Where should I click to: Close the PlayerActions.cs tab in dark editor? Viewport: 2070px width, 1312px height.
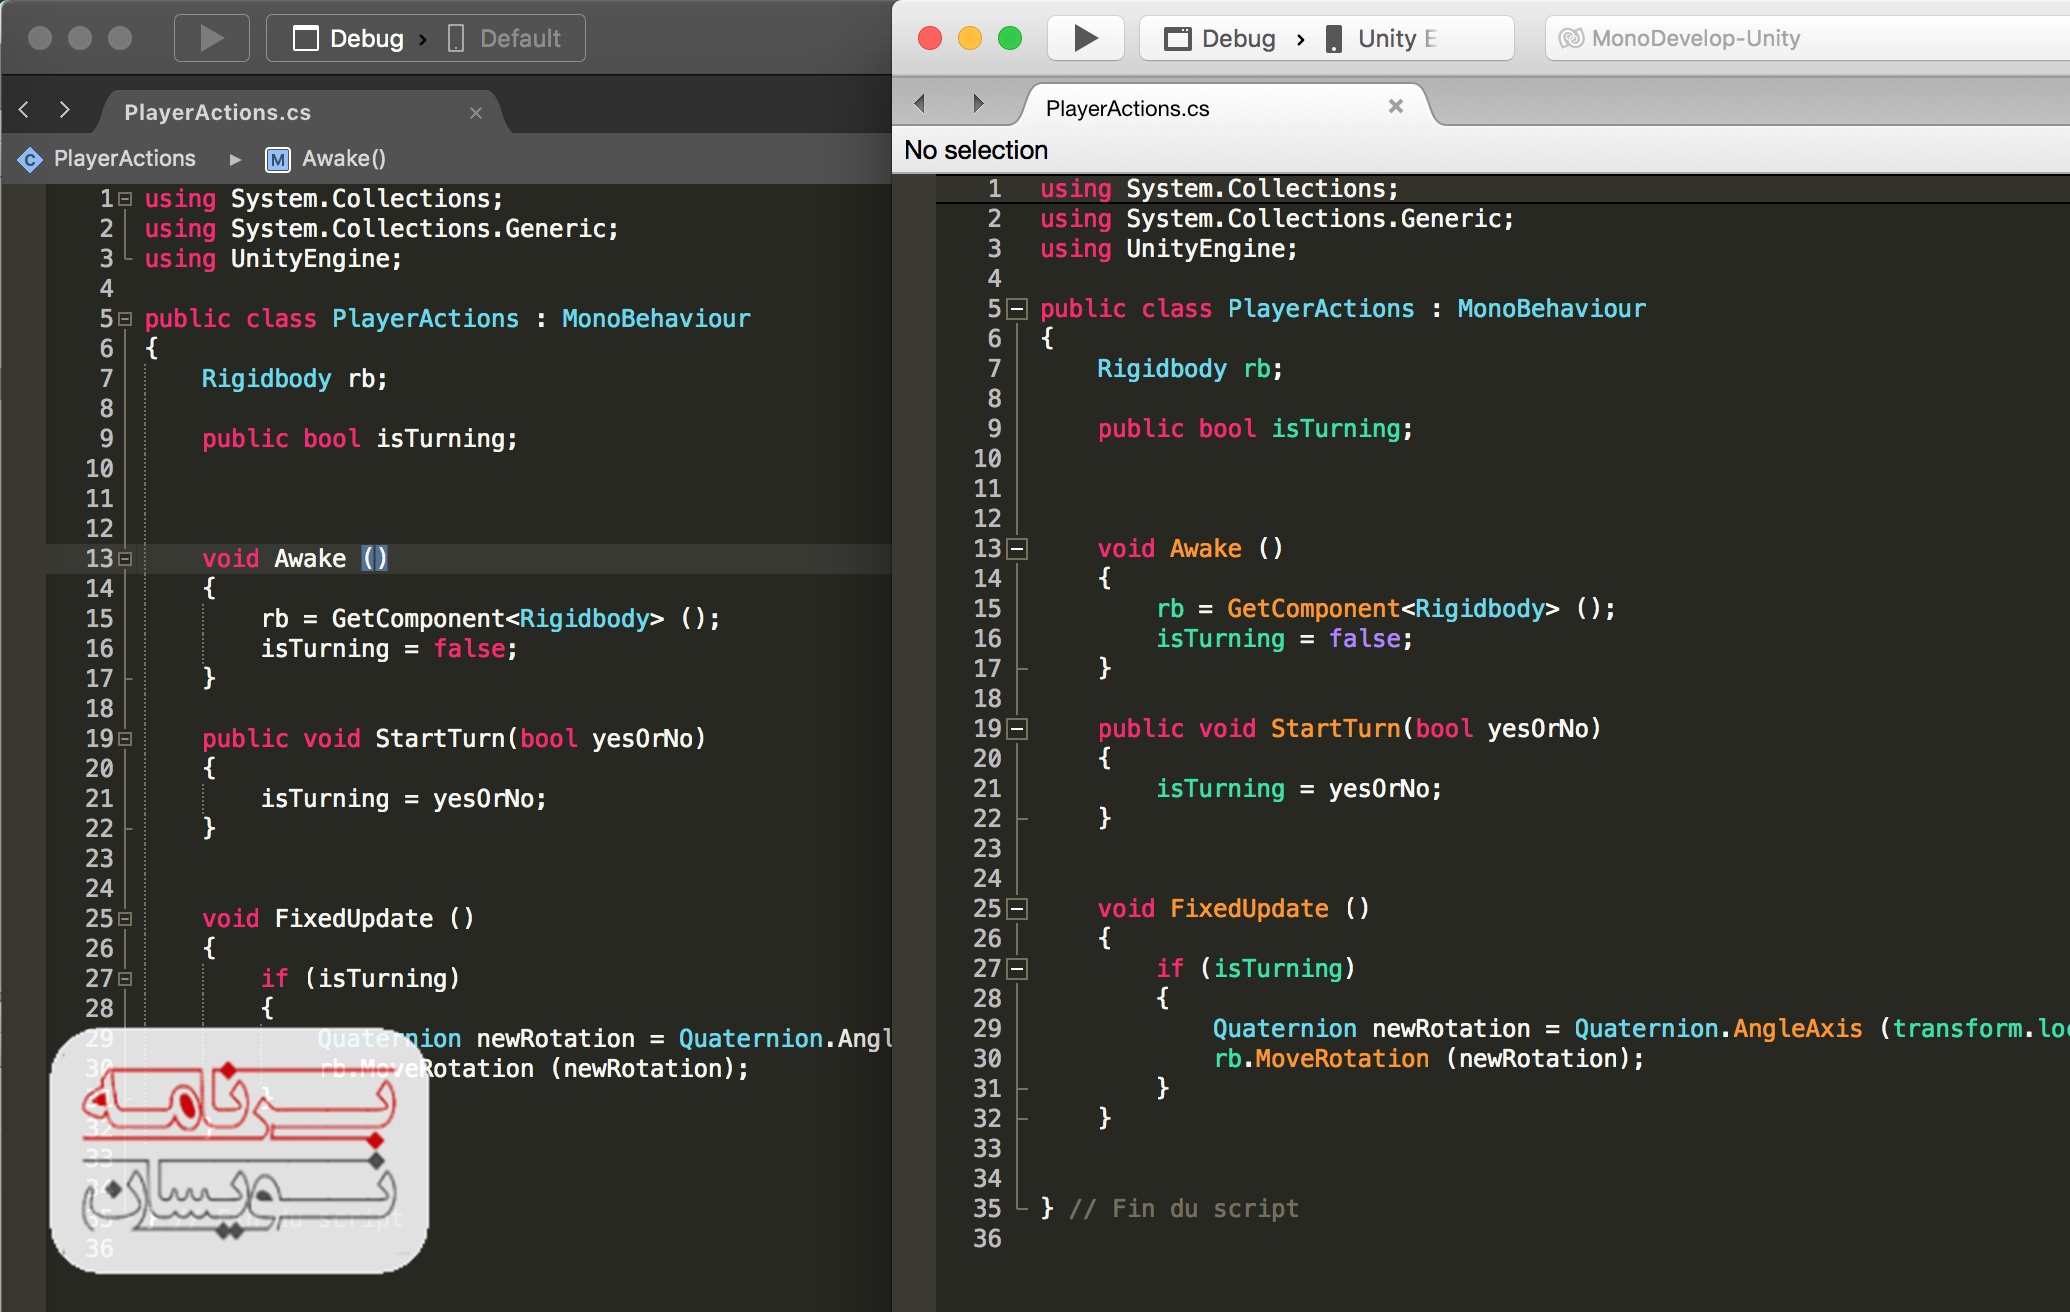tap(476, 113)
